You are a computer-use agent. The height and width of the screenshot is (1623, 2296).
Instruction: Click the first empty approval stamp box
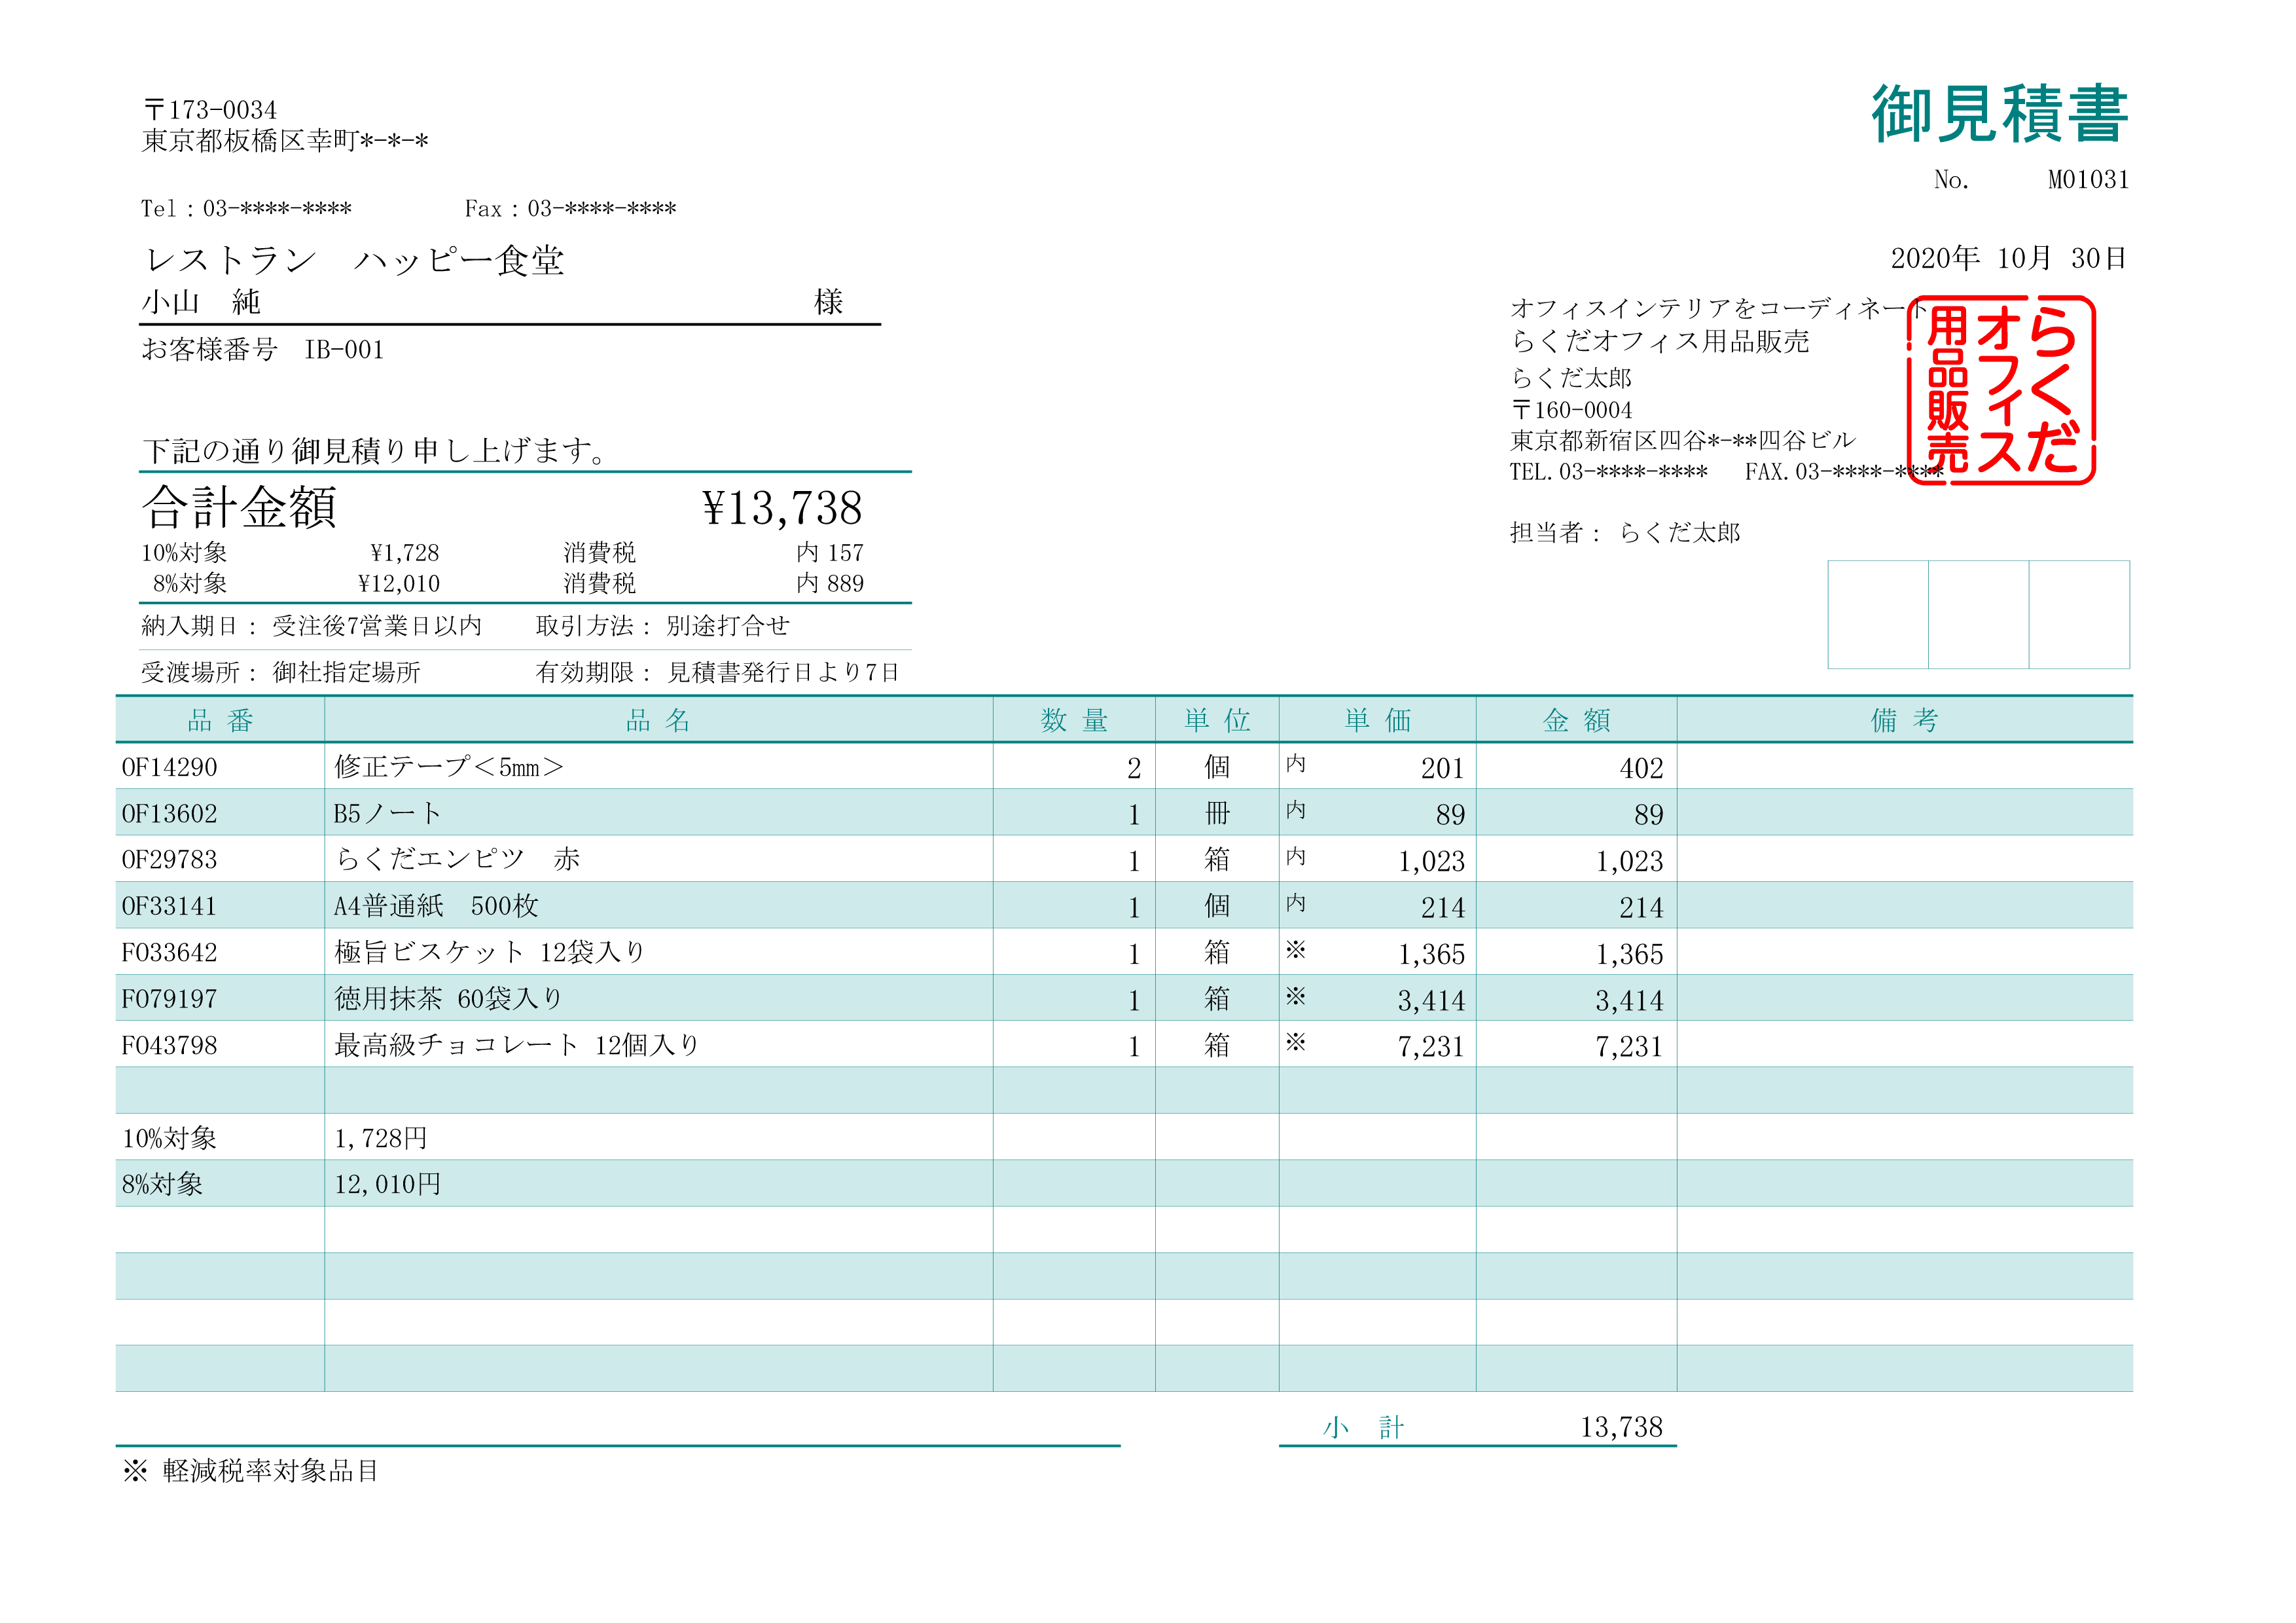point(1877,615)
